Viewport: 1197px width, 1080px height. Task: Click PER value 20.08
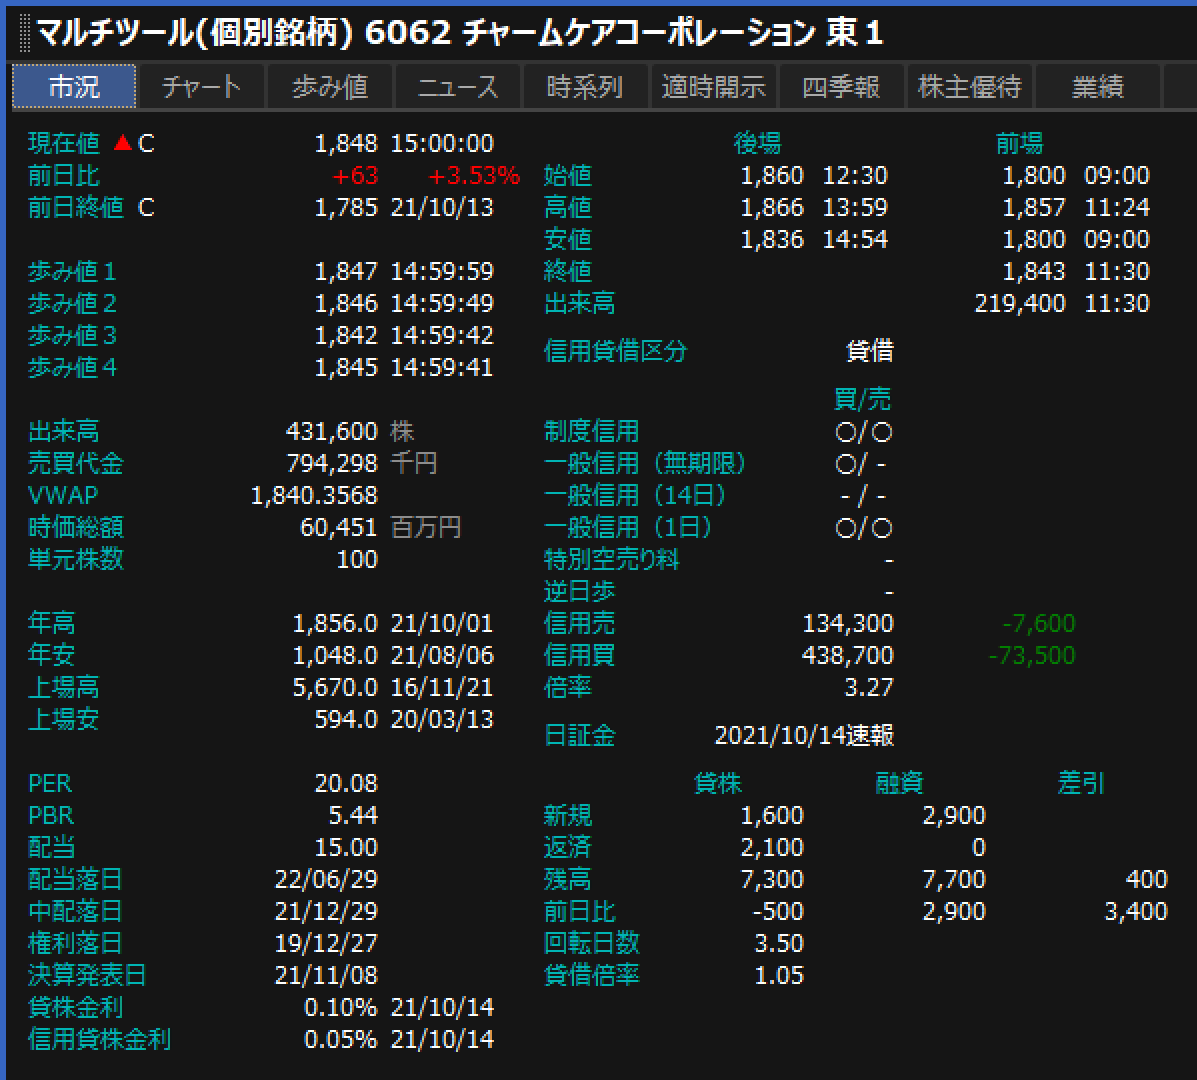pos(346,783)
